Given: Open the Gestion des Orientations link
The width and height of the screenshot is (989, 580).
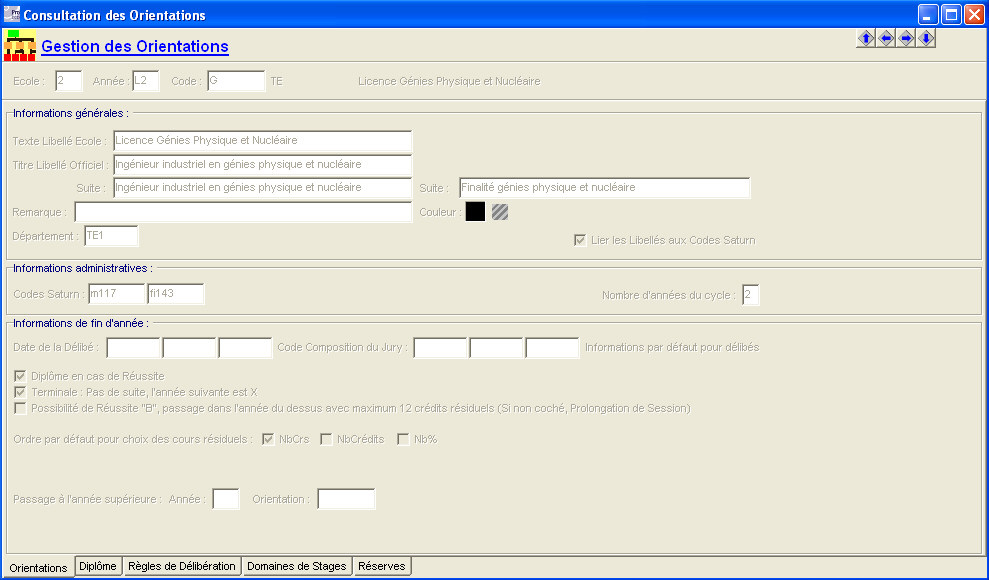Looking at the screenshot, I should coord(135,46).
